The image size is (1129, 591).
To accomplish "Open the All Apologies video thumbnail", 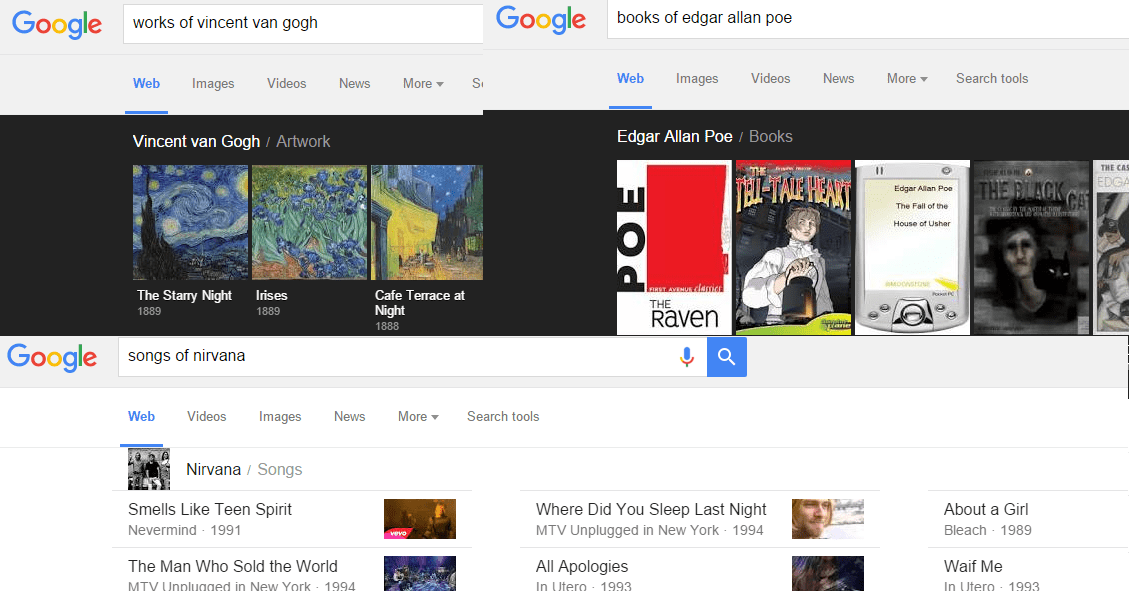I will tap(827, 574).
